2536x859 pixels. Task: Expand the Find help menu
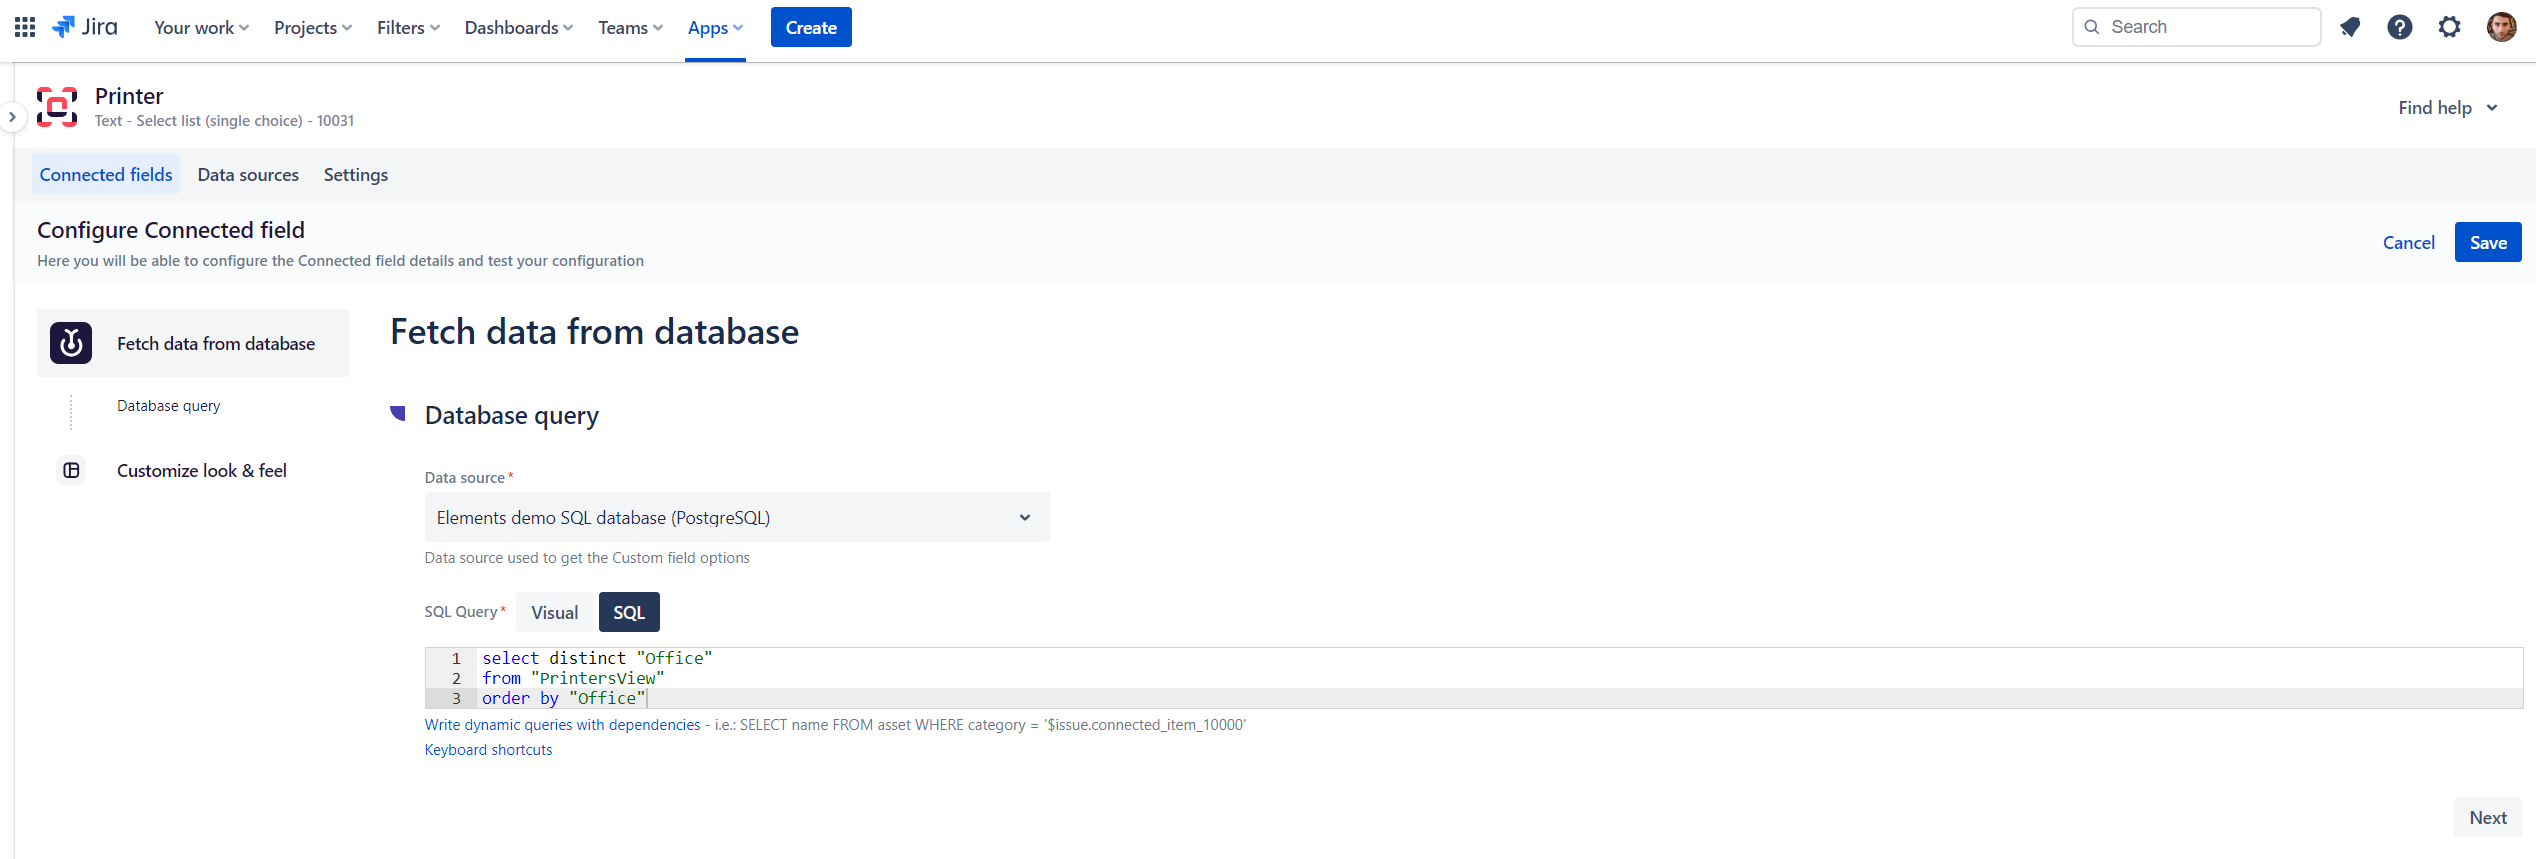[x=2447, y=108]
